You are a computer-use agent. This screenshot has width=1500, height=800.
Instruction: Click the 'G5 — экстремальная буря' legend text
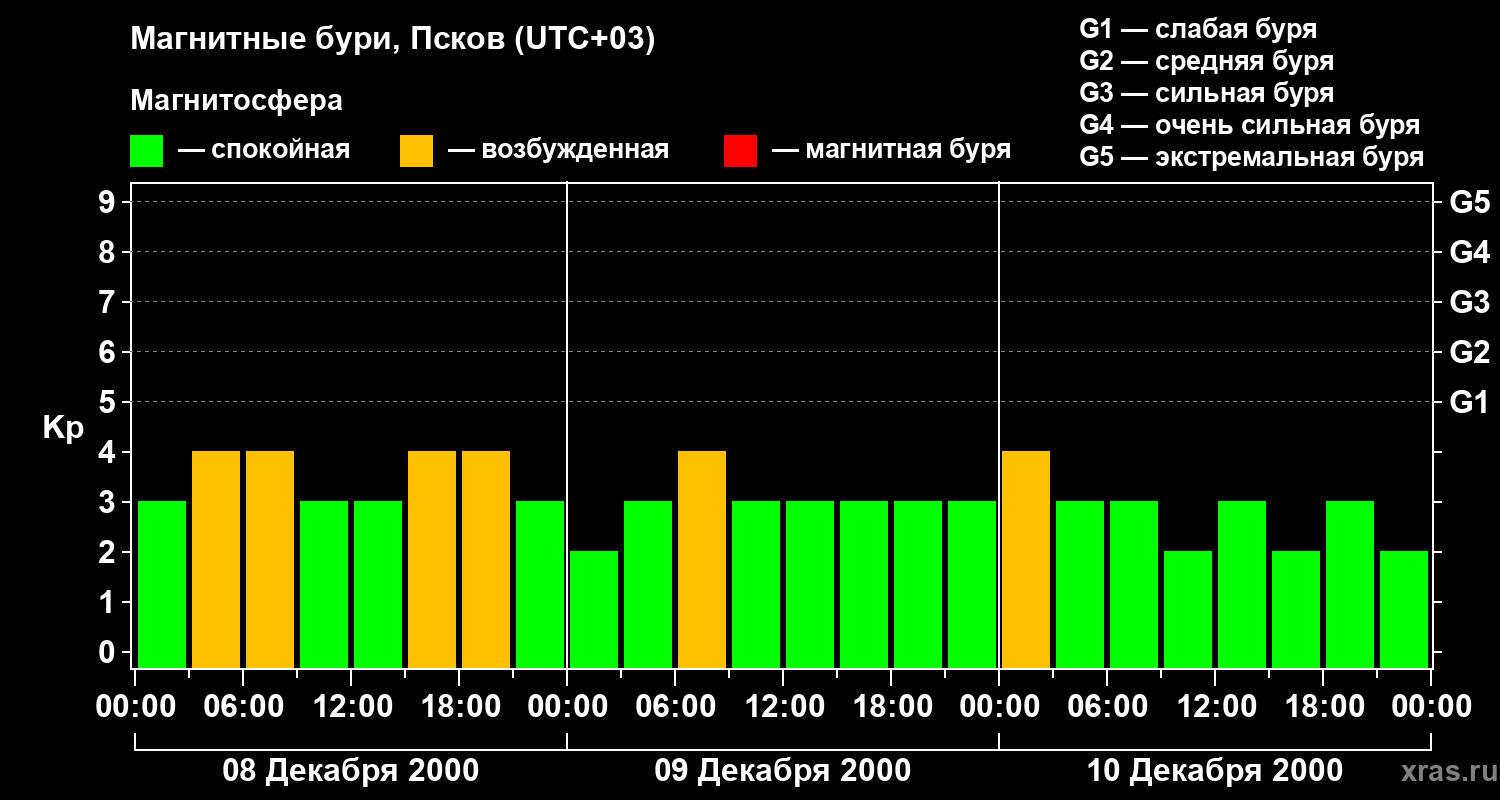1252,157
